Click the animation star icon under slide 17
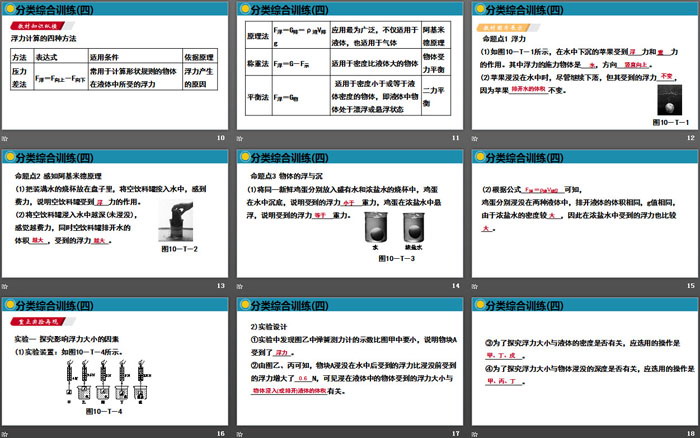Viewport: 700px width, 438px height. pyautogui.click(x=240, y=432)
